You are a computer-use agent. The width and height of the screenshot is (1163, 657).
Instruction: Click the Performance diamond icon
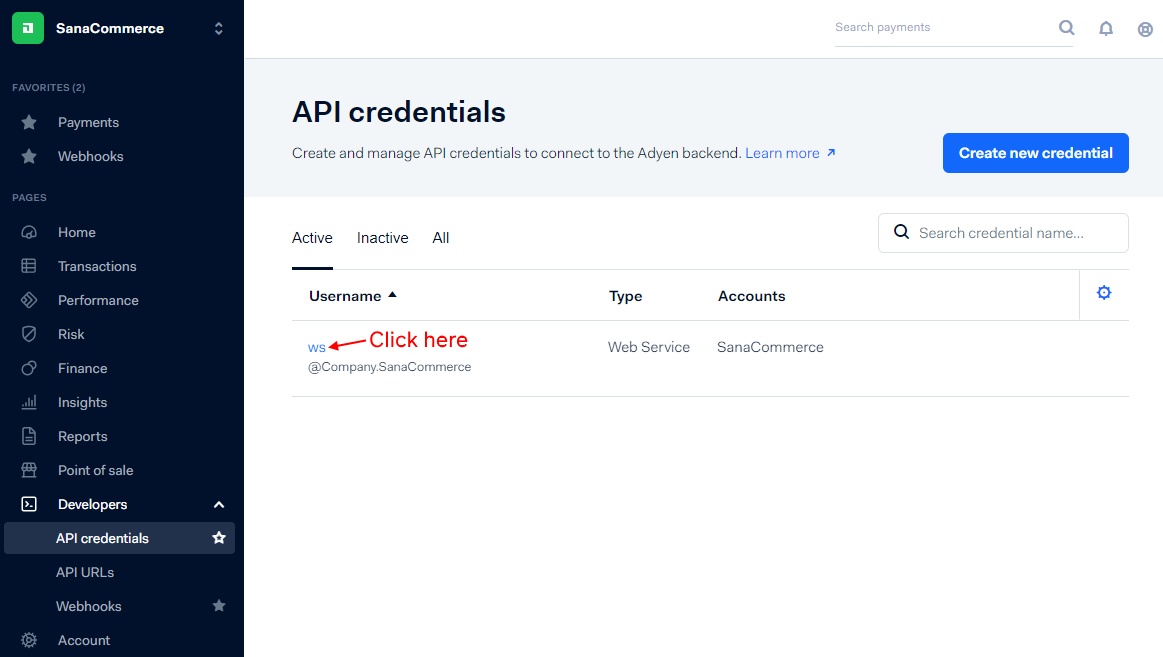click(29, 300)
